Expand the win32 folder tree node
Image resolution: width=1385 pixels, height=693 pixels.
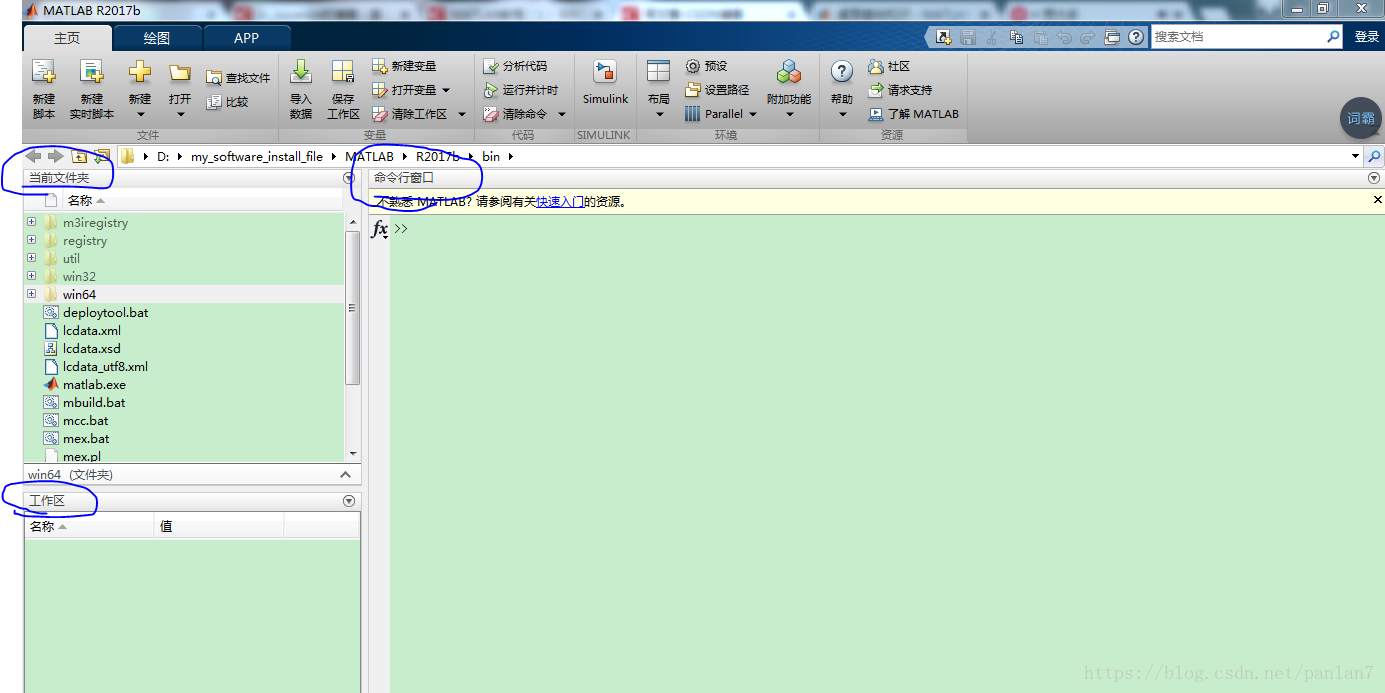[32, 276]
